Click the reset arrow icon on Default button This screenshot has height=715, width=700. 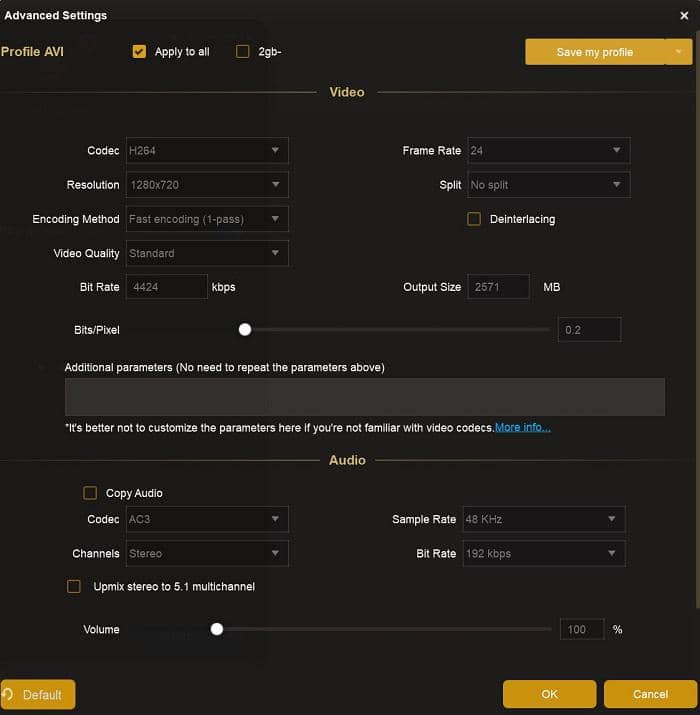(x=8, y=694)
